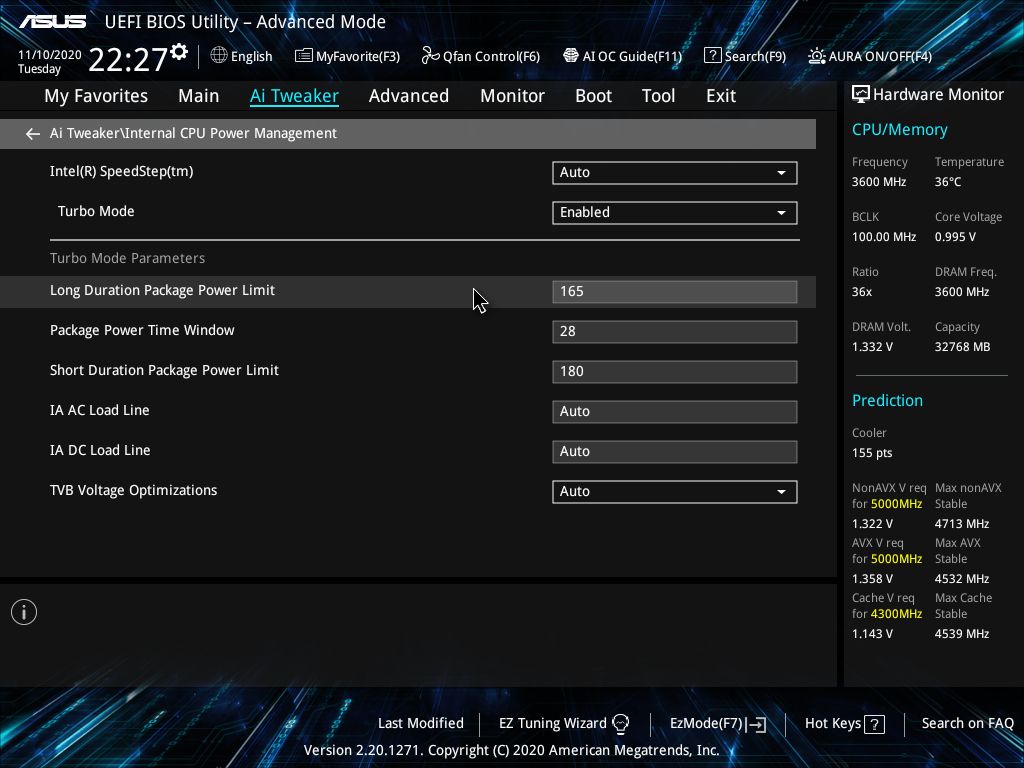
Task: Click the Hot Keys question mark icon
Action: point(874,724)
